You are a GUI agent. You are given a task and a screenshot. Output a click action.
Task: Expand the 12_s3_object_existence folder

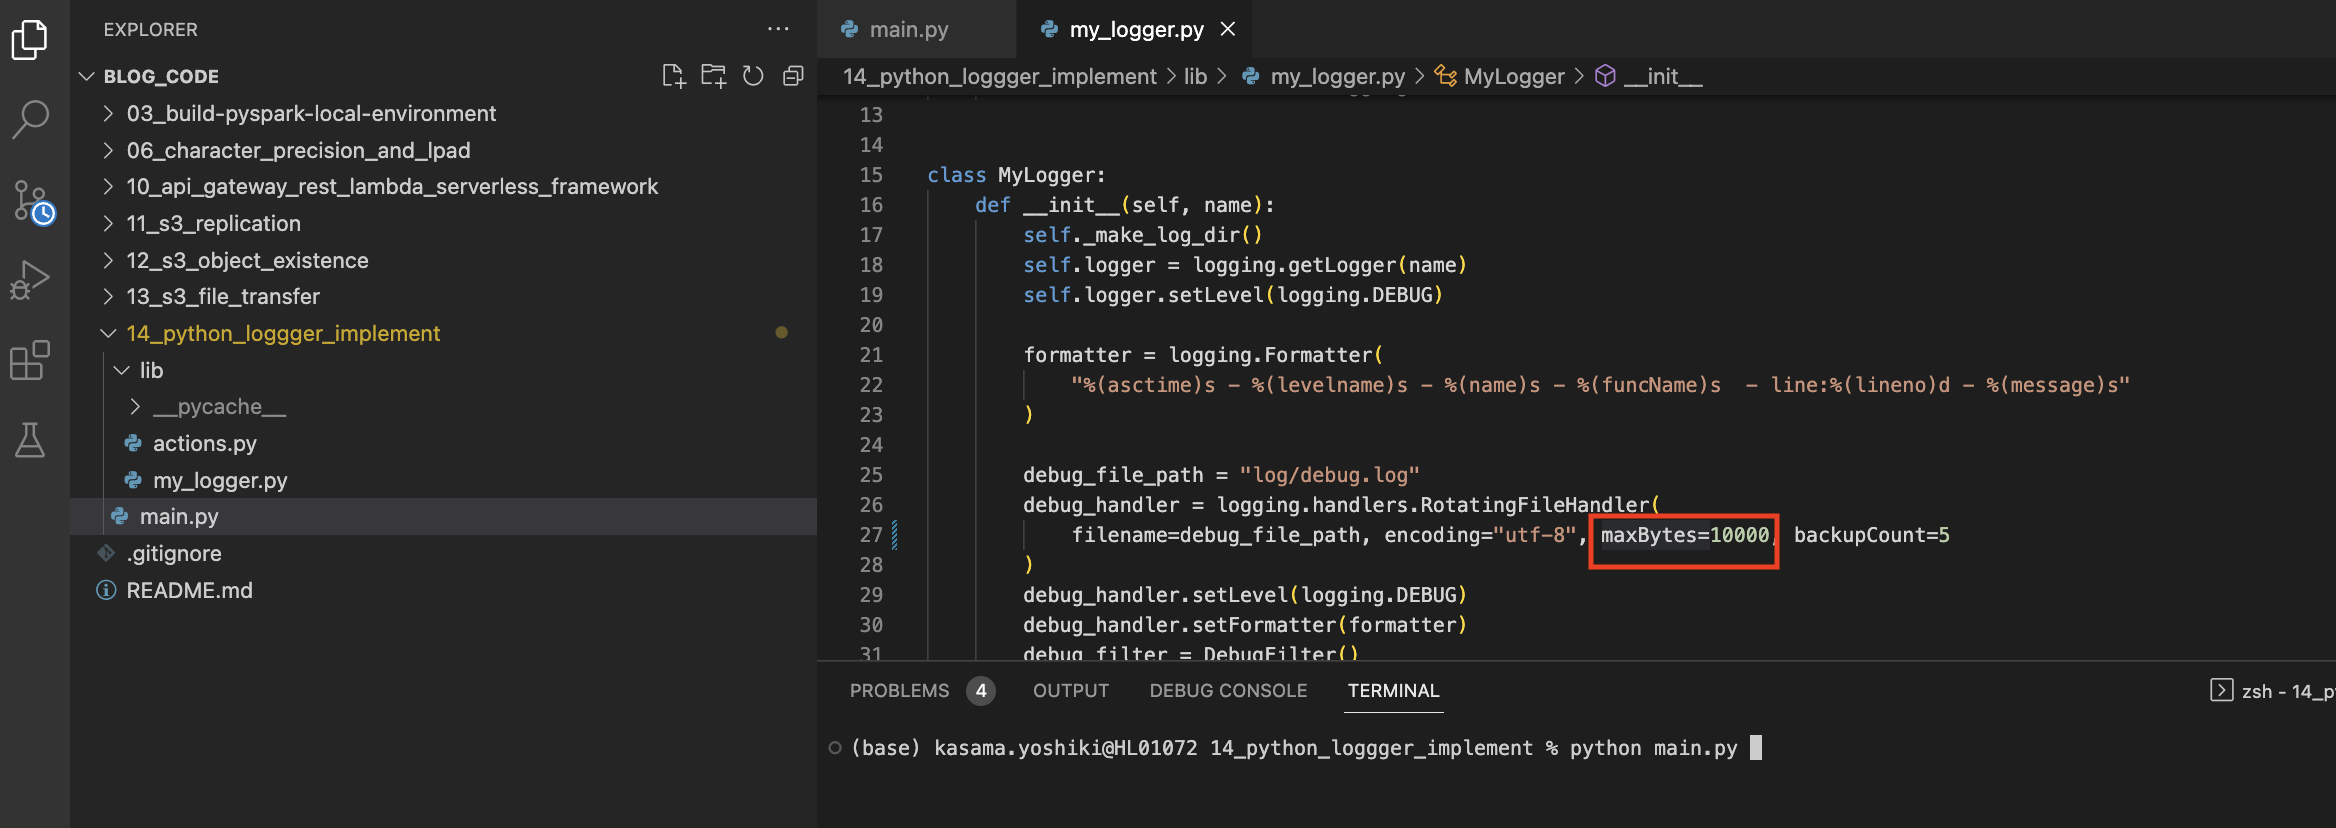tap(443, 260)
